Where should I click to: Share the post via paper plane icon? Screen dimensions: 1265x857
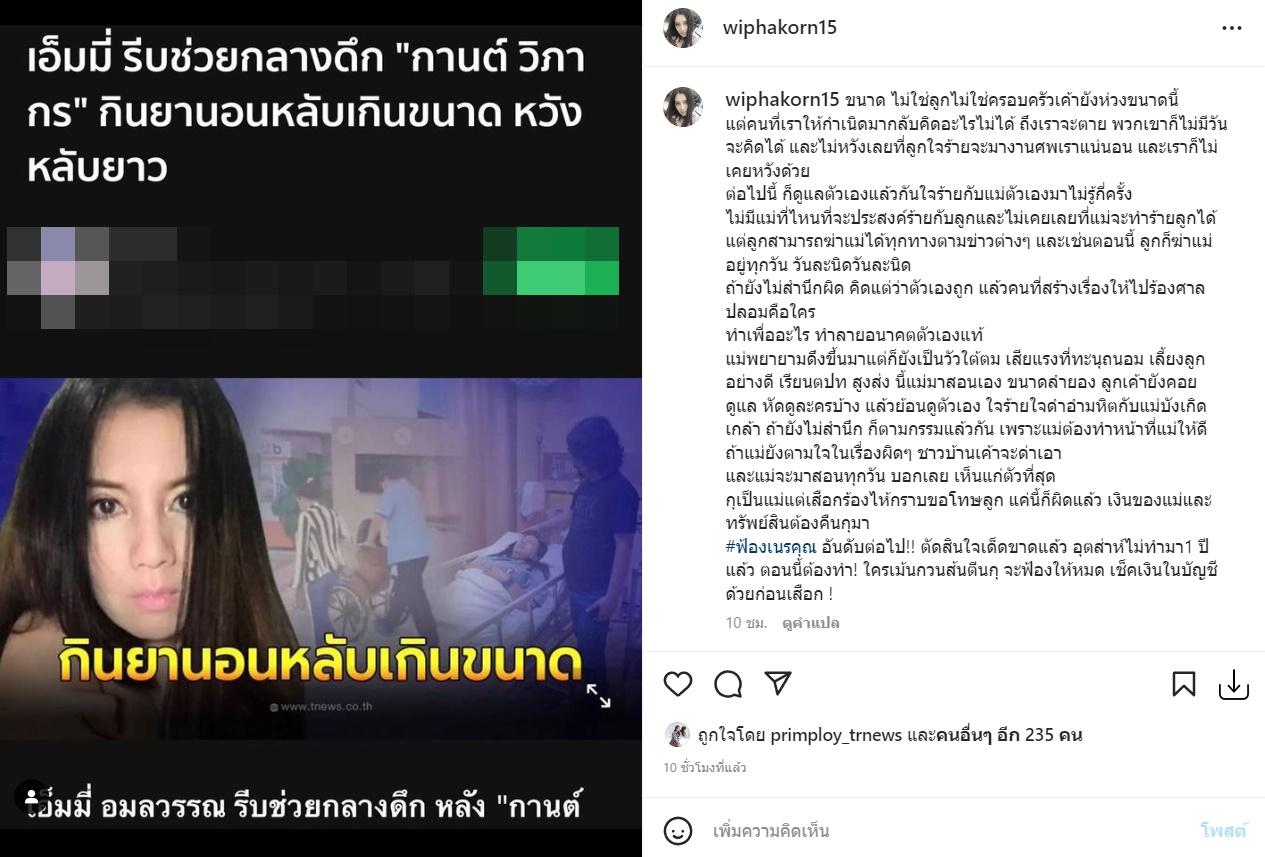click(x=778, y=683)
